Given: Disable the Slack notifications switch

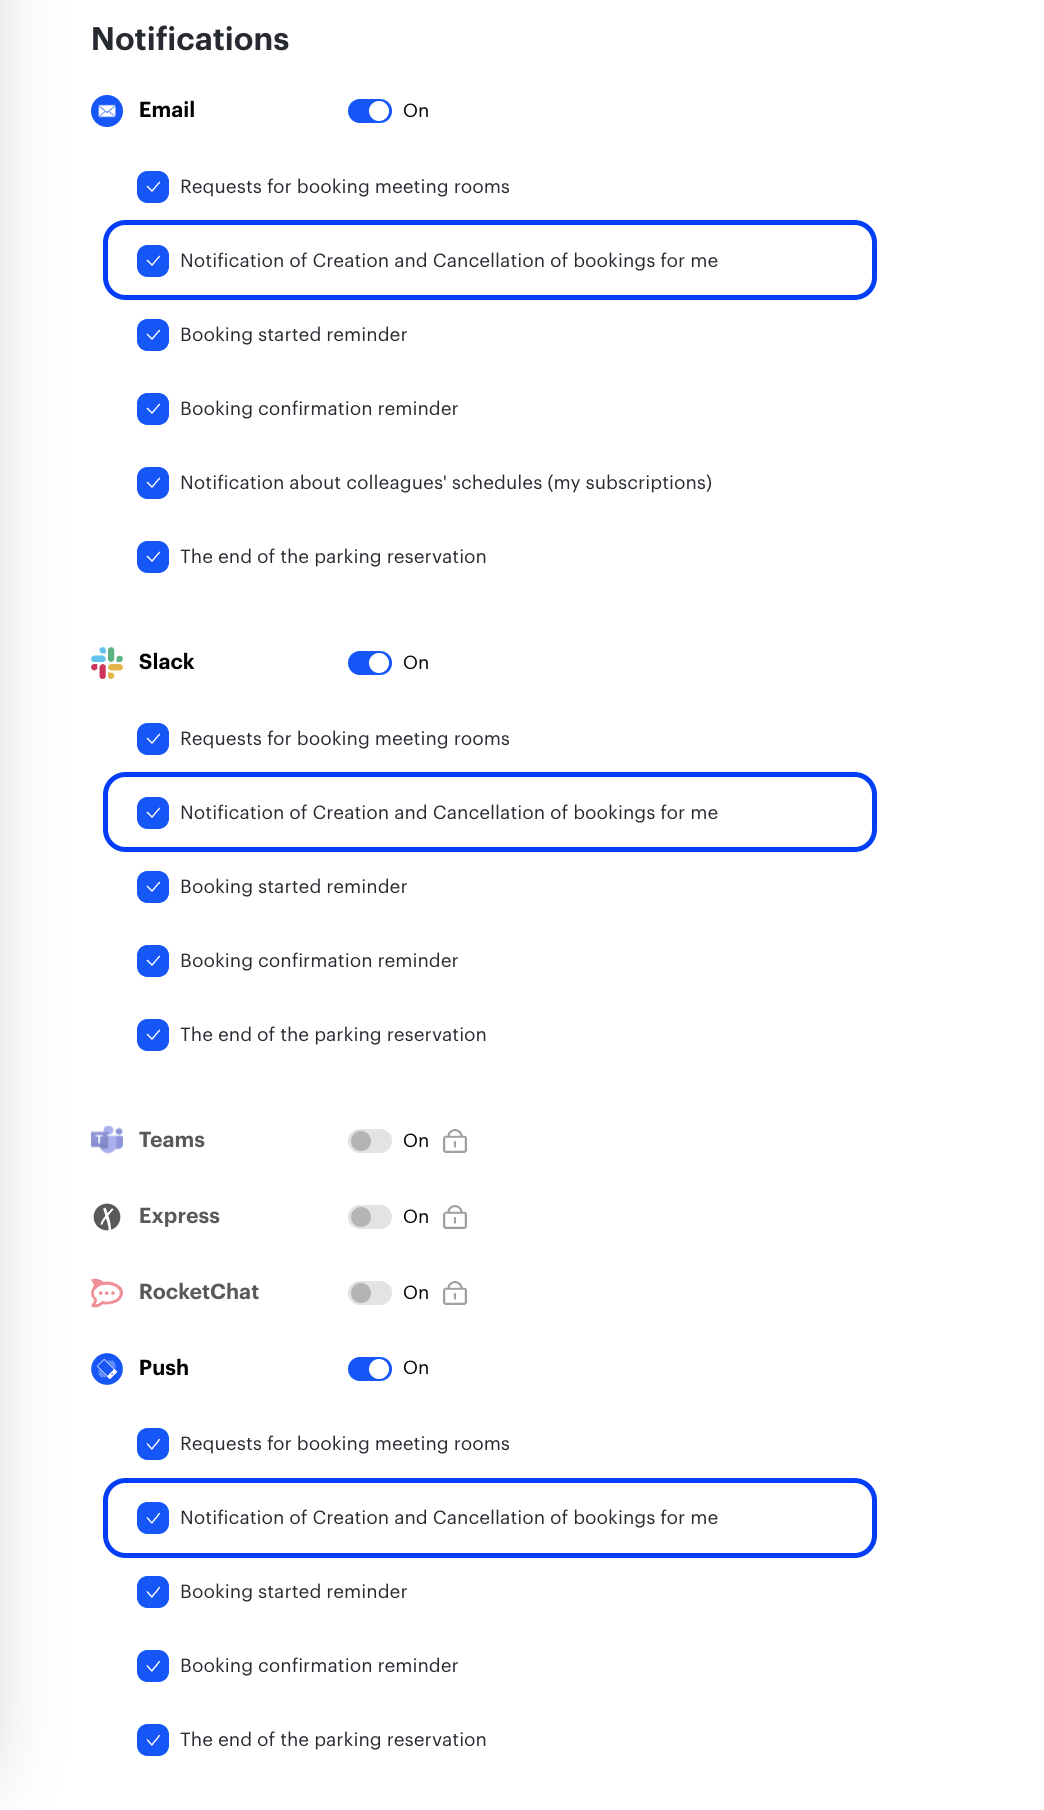Looking at the screenshot, I should coord(370,663).
